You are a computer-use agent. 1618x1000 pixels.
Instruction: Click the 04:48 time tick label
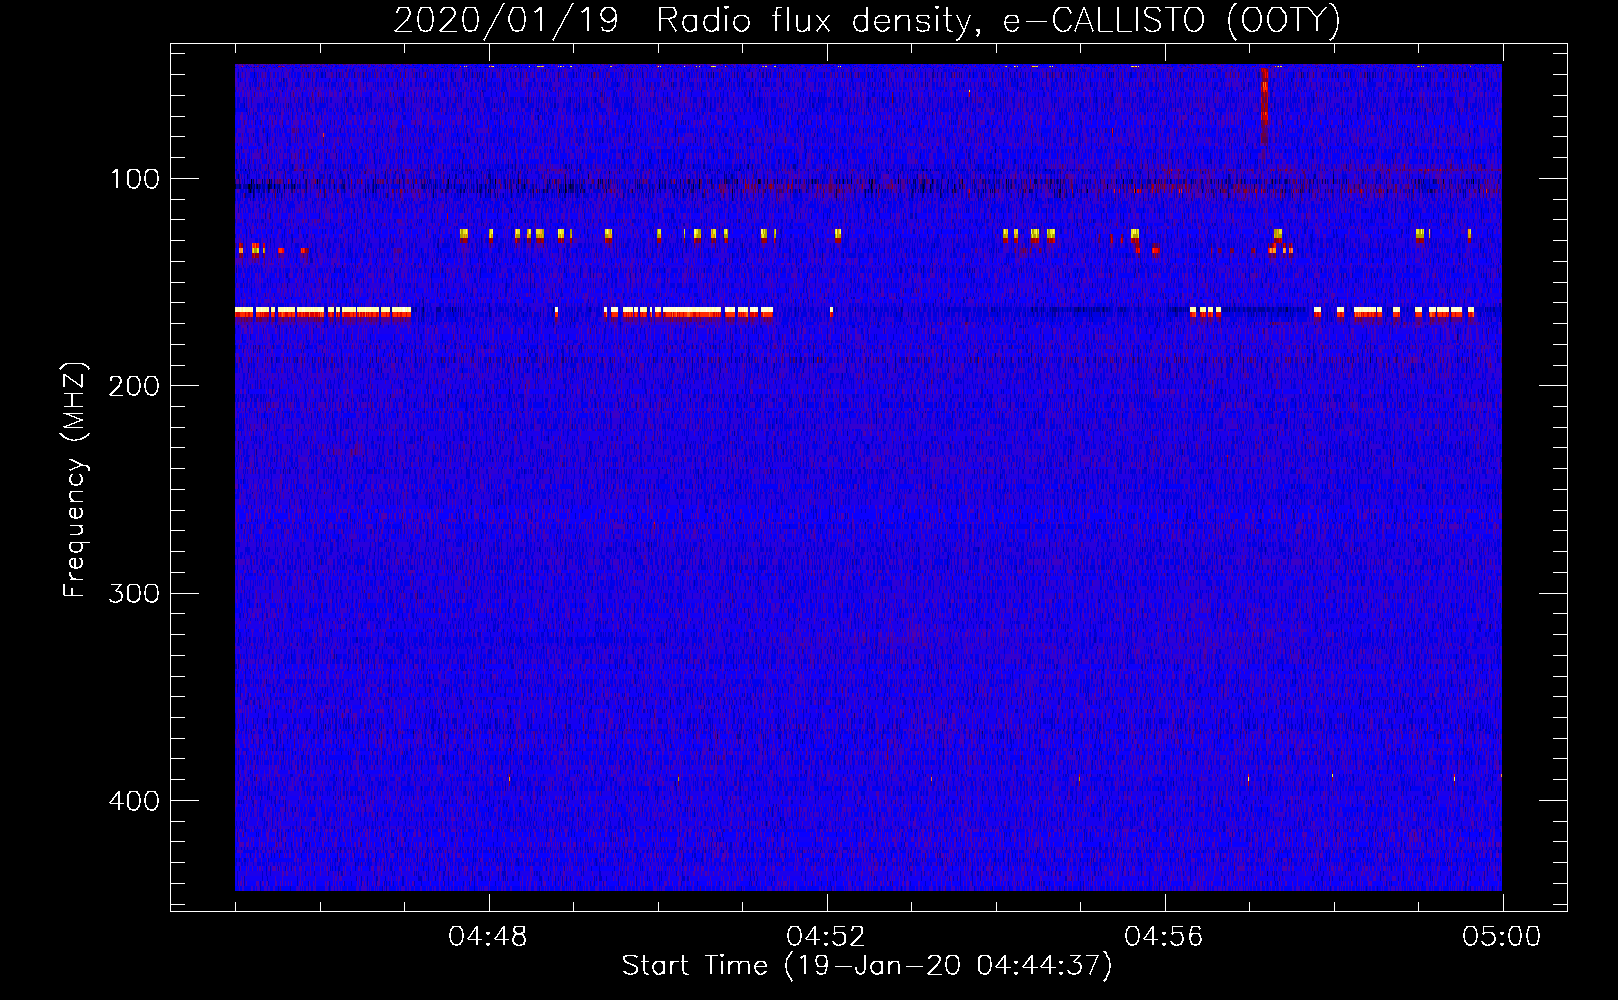(x=488, y=937)
